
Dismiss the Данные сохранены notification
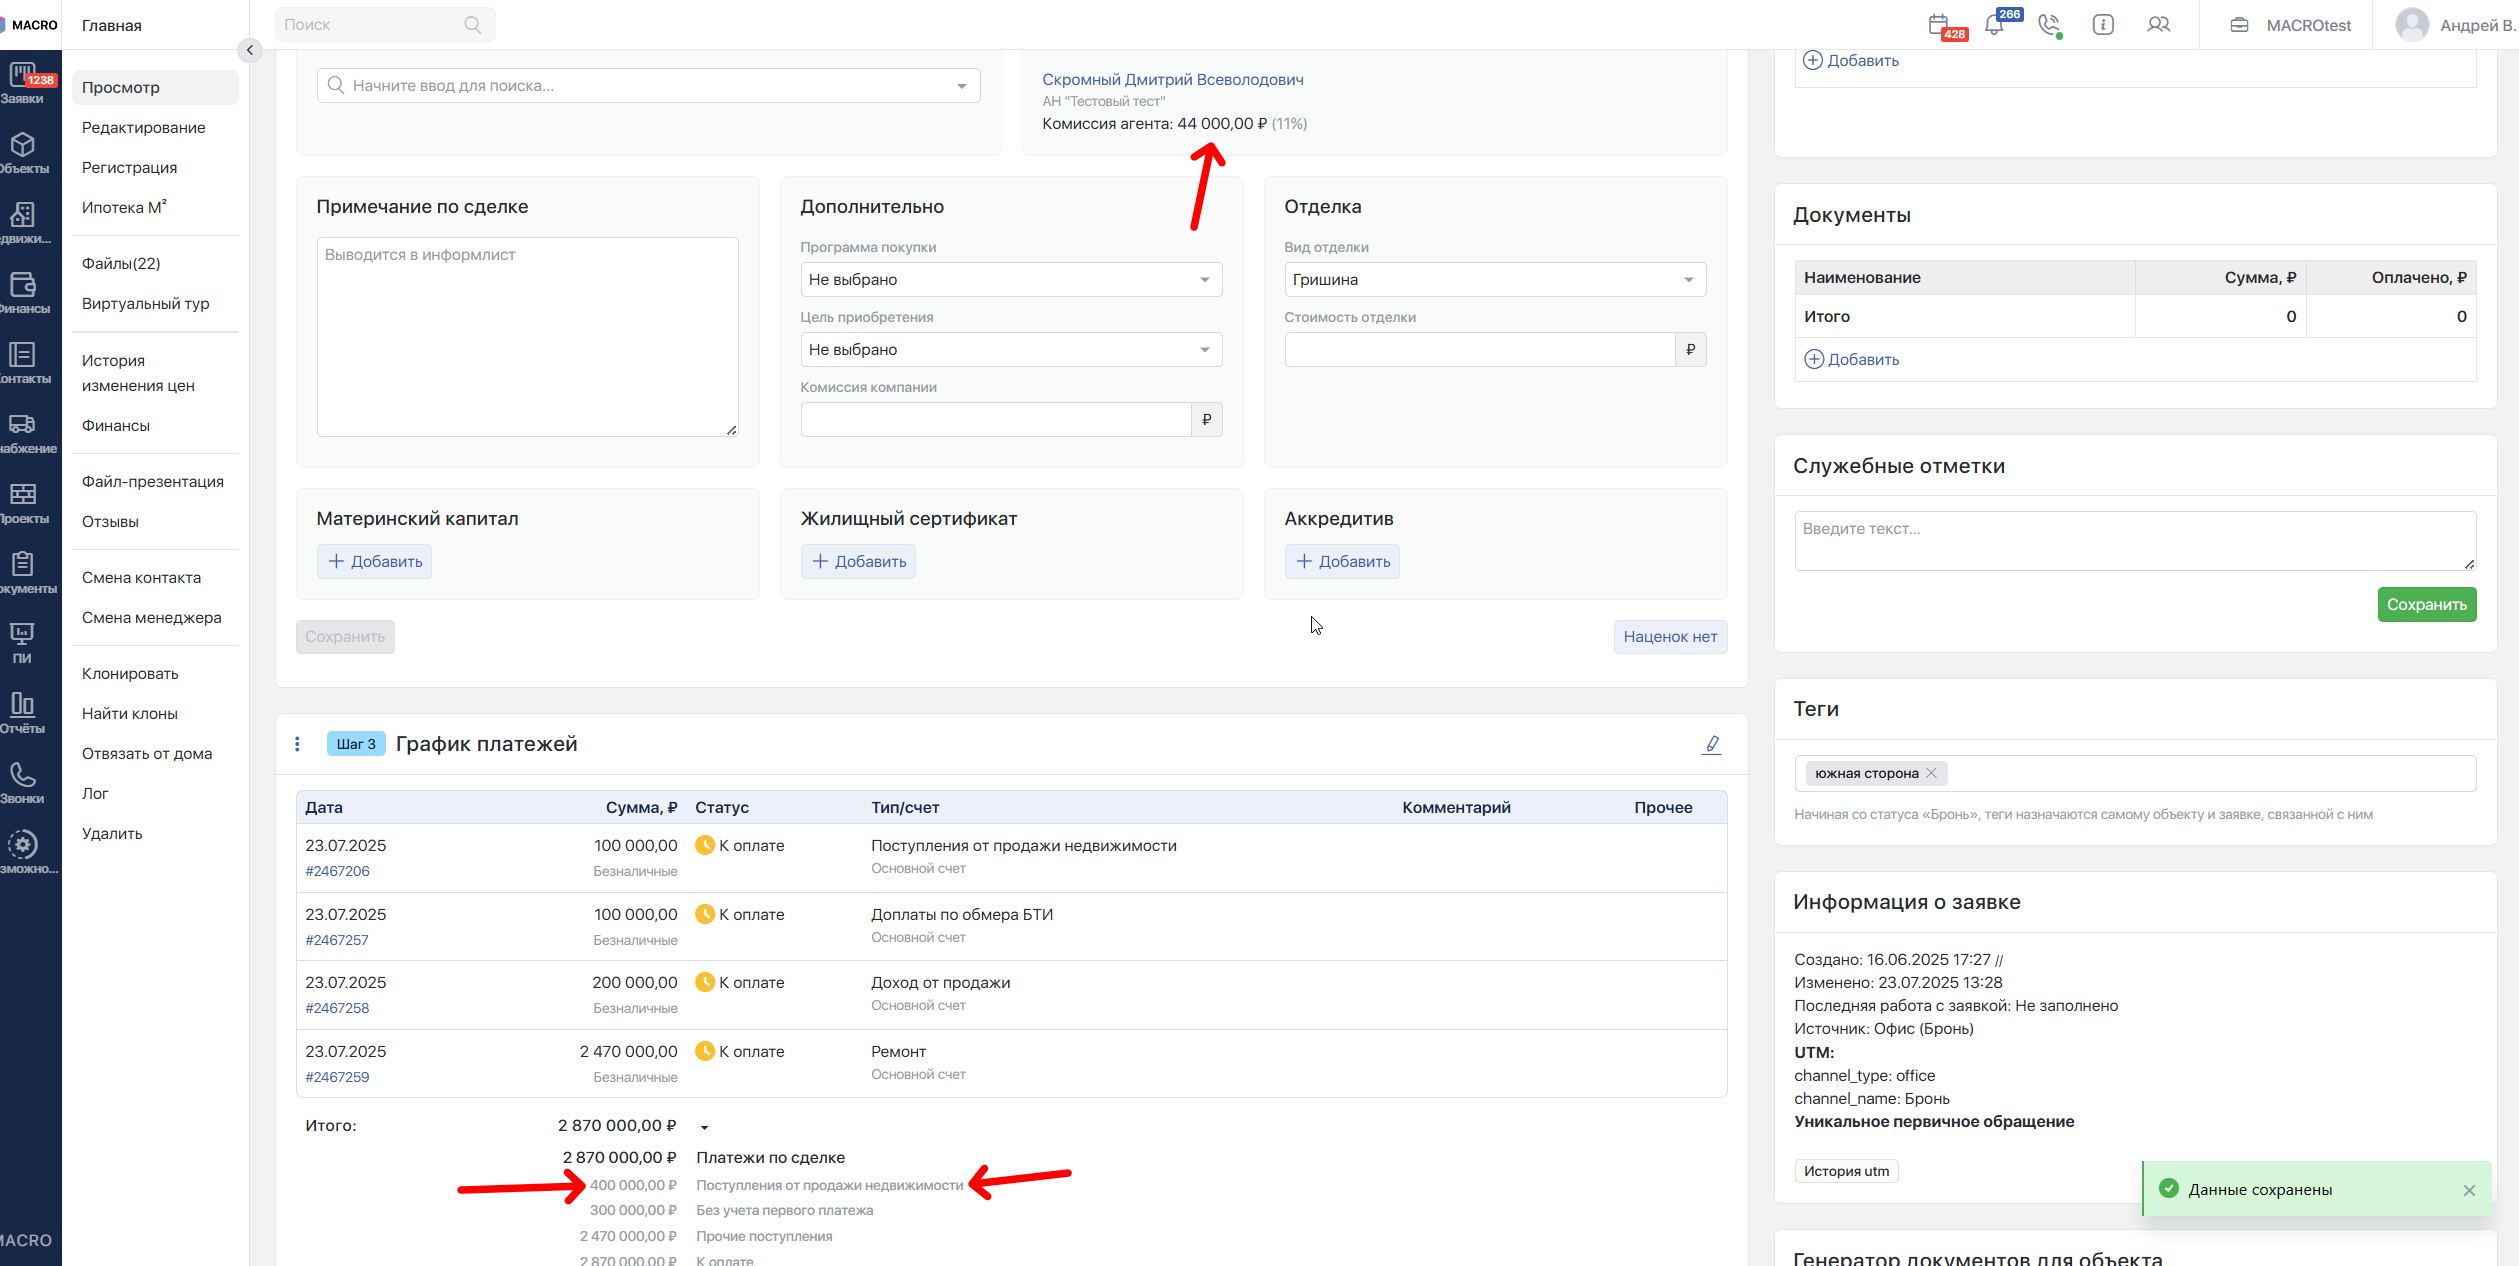[x=2469, y=1190]
